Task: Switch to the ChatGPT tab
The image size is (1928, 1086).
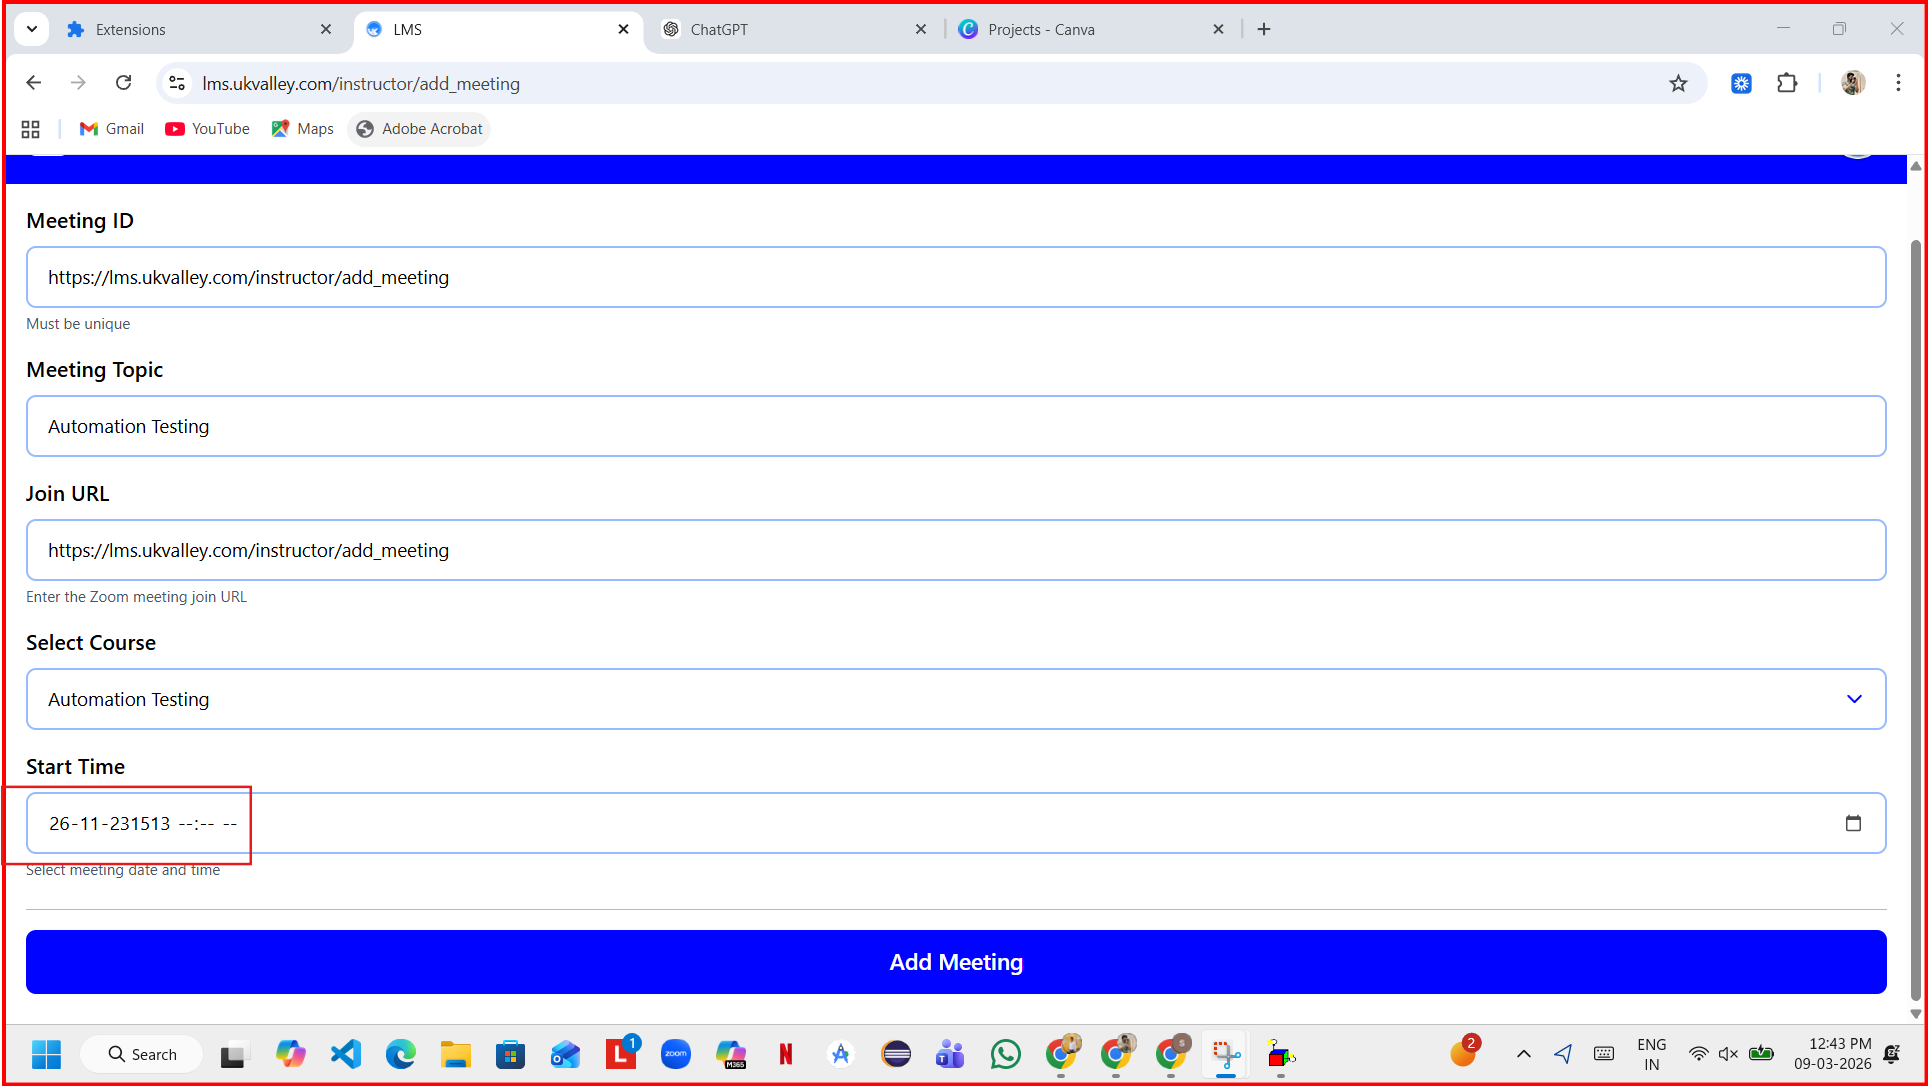Action: [x=719, y=30]
